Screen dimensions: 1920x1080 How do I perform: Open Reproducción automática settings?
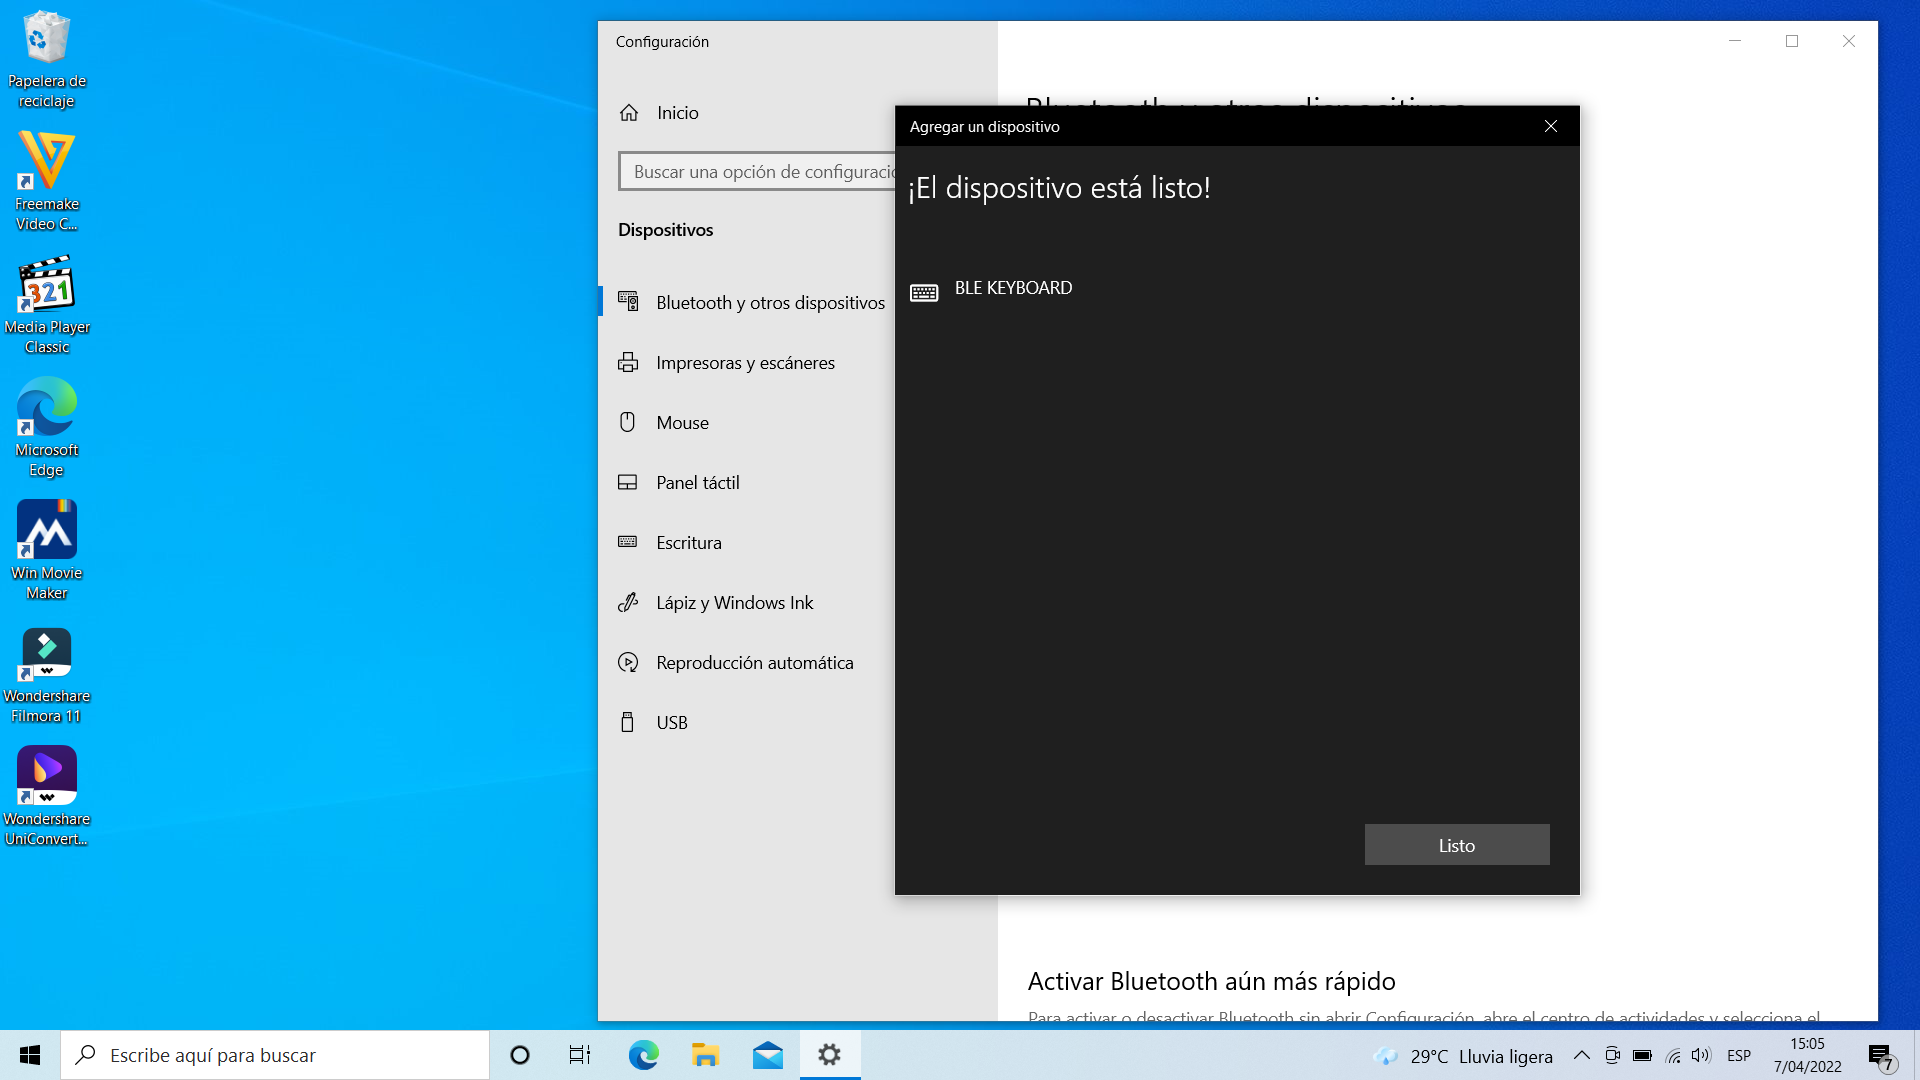click(x=754, y=663)
